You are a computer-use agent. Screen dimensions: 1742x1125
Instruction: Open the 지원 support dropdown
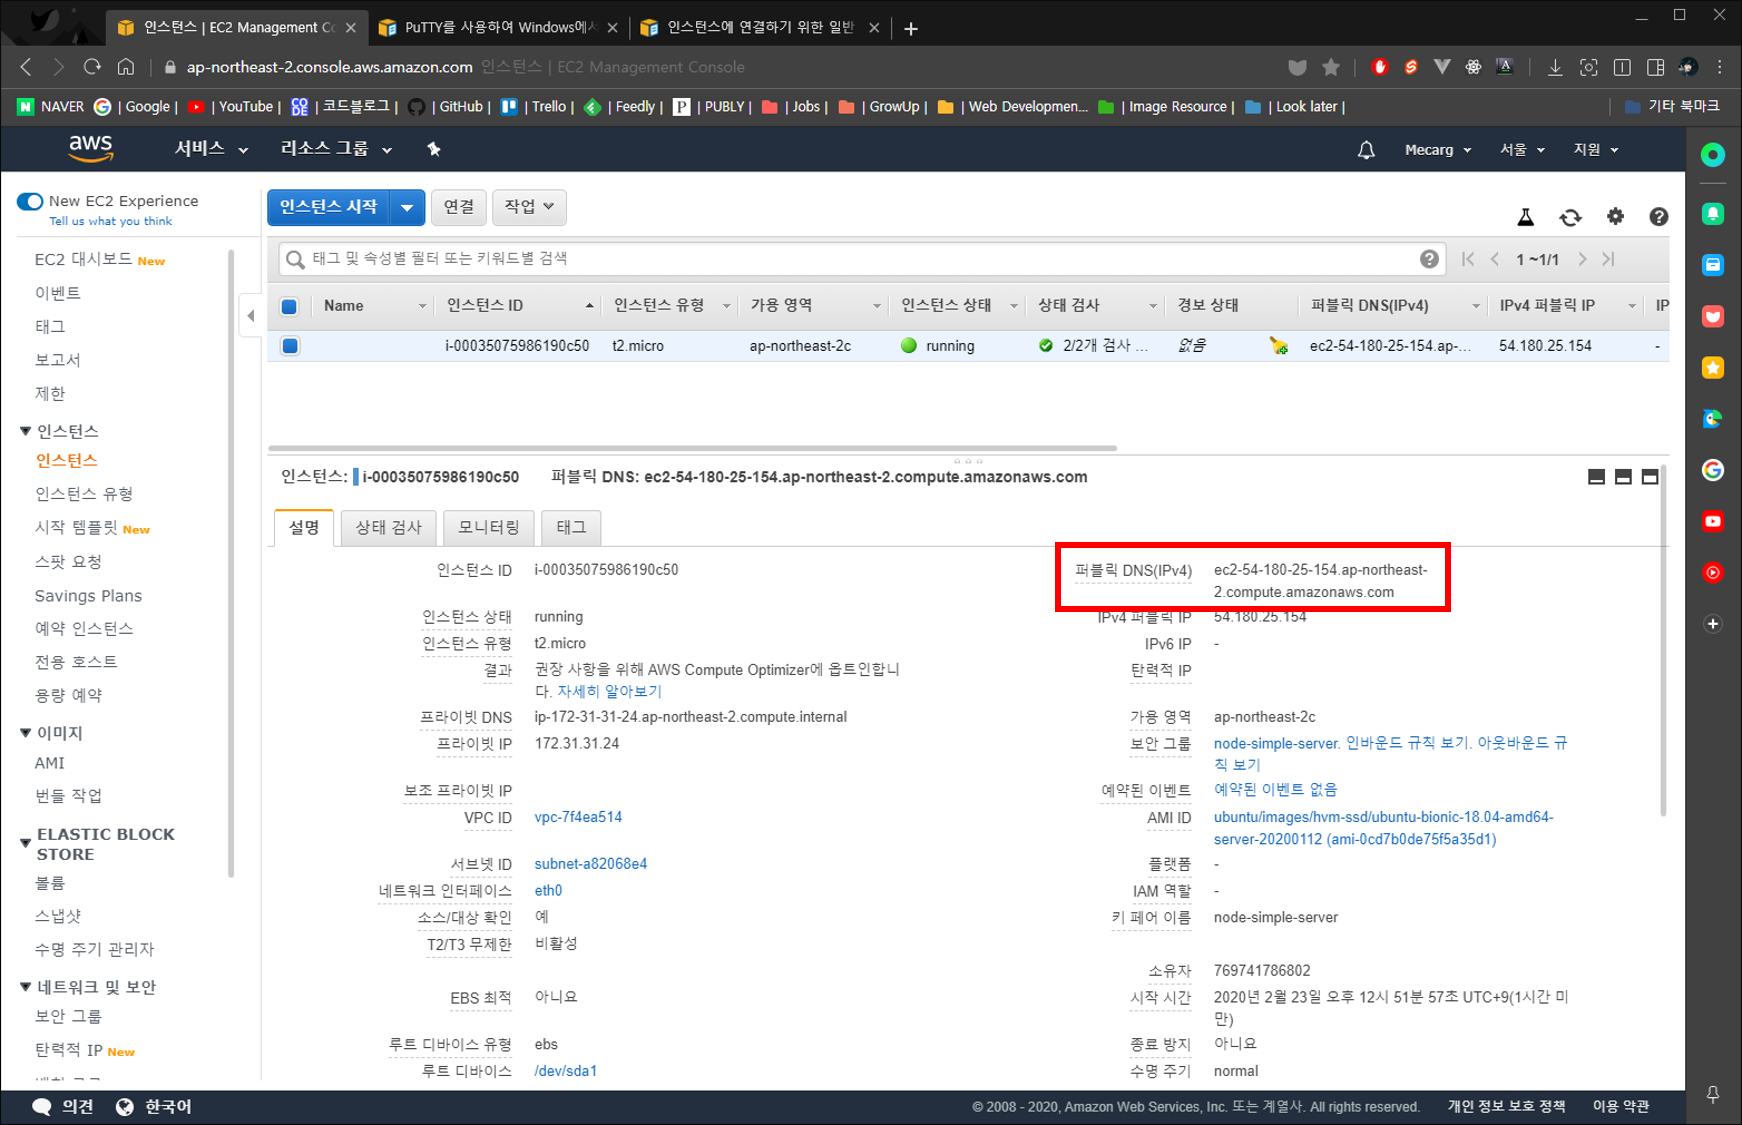1596,150
